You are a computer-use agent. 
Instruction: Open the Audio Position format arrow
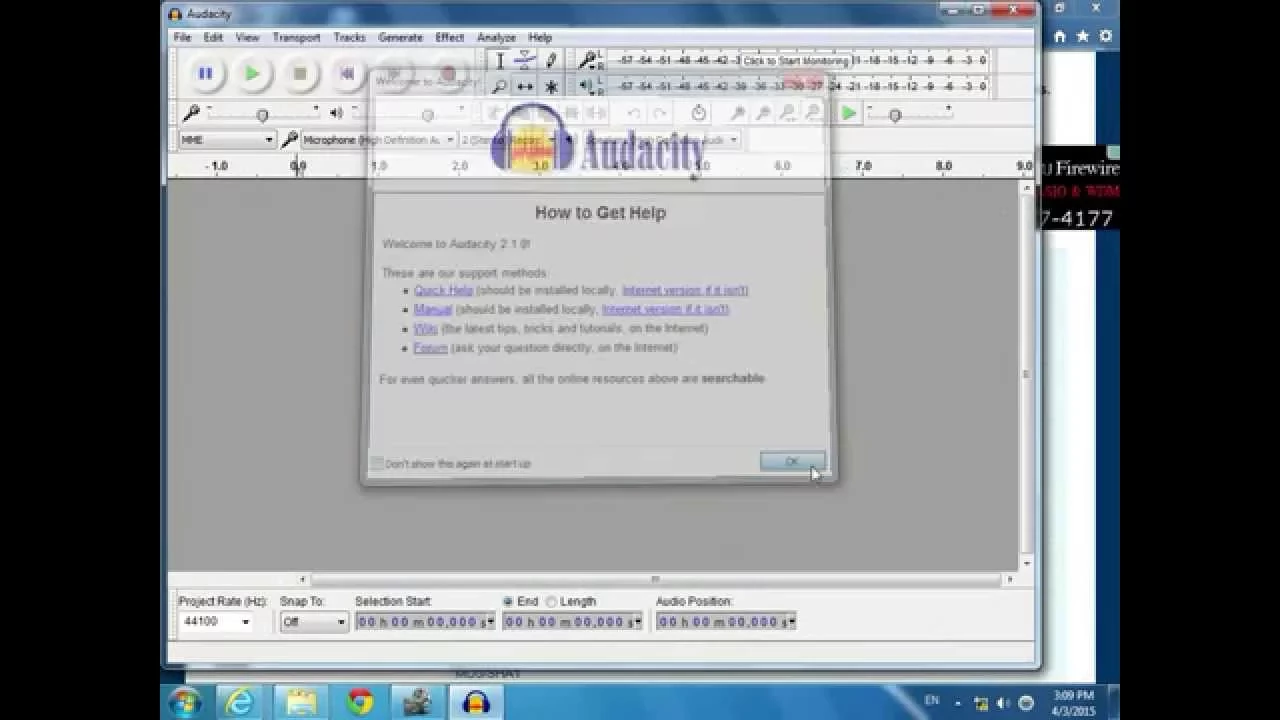(x=791, y=622)
